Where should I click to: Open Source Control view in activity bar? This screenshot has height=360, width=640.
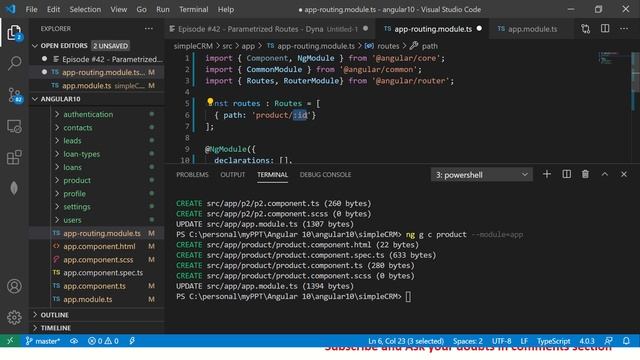[x=15, y=95]
